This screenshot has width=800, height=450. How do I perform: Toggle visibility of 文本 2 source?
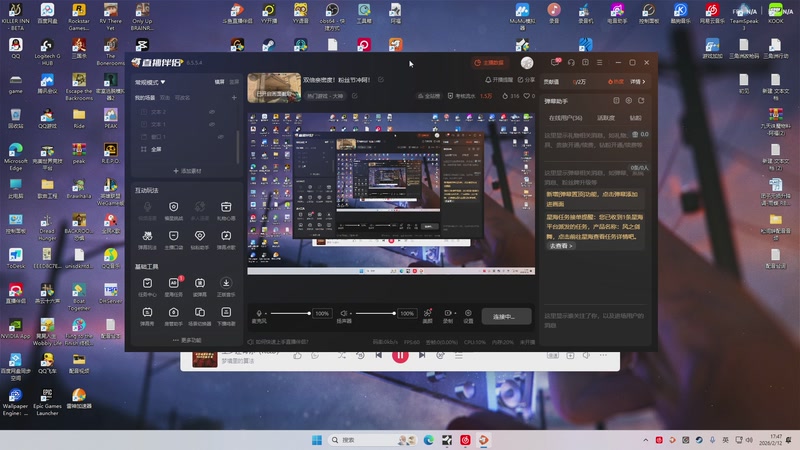click(212, 112)
